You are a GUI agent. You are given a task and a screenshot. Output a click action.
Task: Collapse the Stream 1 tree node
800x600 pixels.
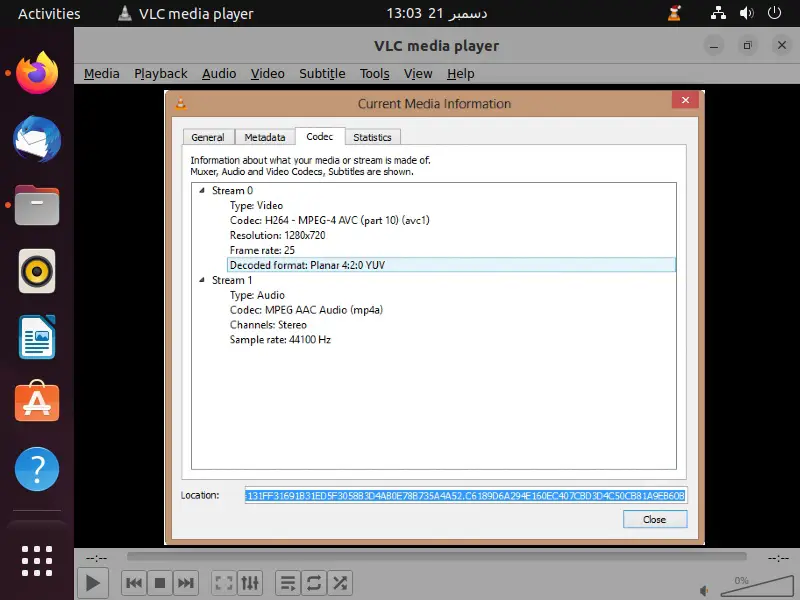coord(202,280)
